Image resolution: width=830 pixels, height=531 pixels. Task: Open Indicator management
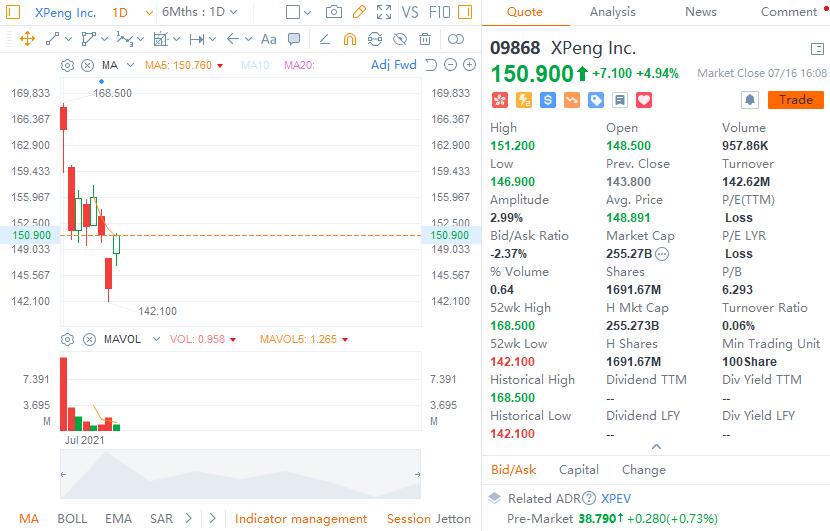coord(301,519)
